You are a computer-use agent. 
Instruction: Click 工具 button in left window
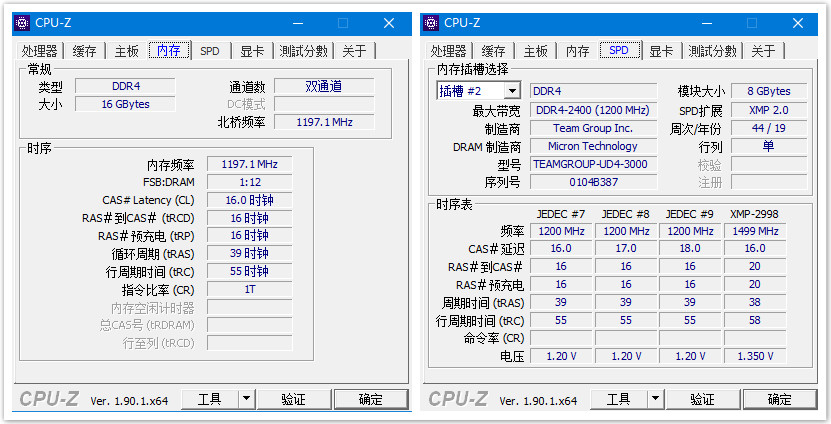coord(209,399)
